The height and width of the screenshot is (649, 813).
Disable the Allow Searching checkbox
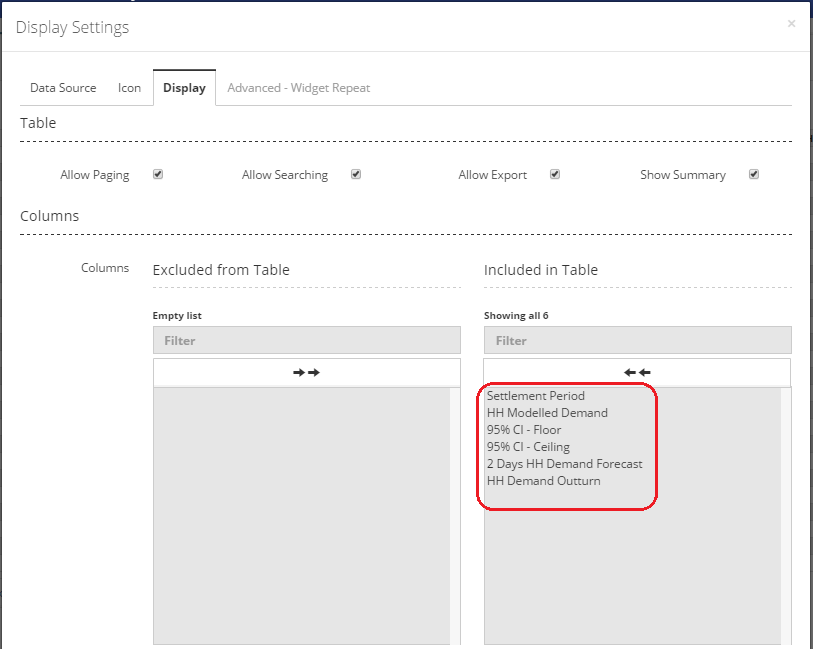(x=356, y=174)
